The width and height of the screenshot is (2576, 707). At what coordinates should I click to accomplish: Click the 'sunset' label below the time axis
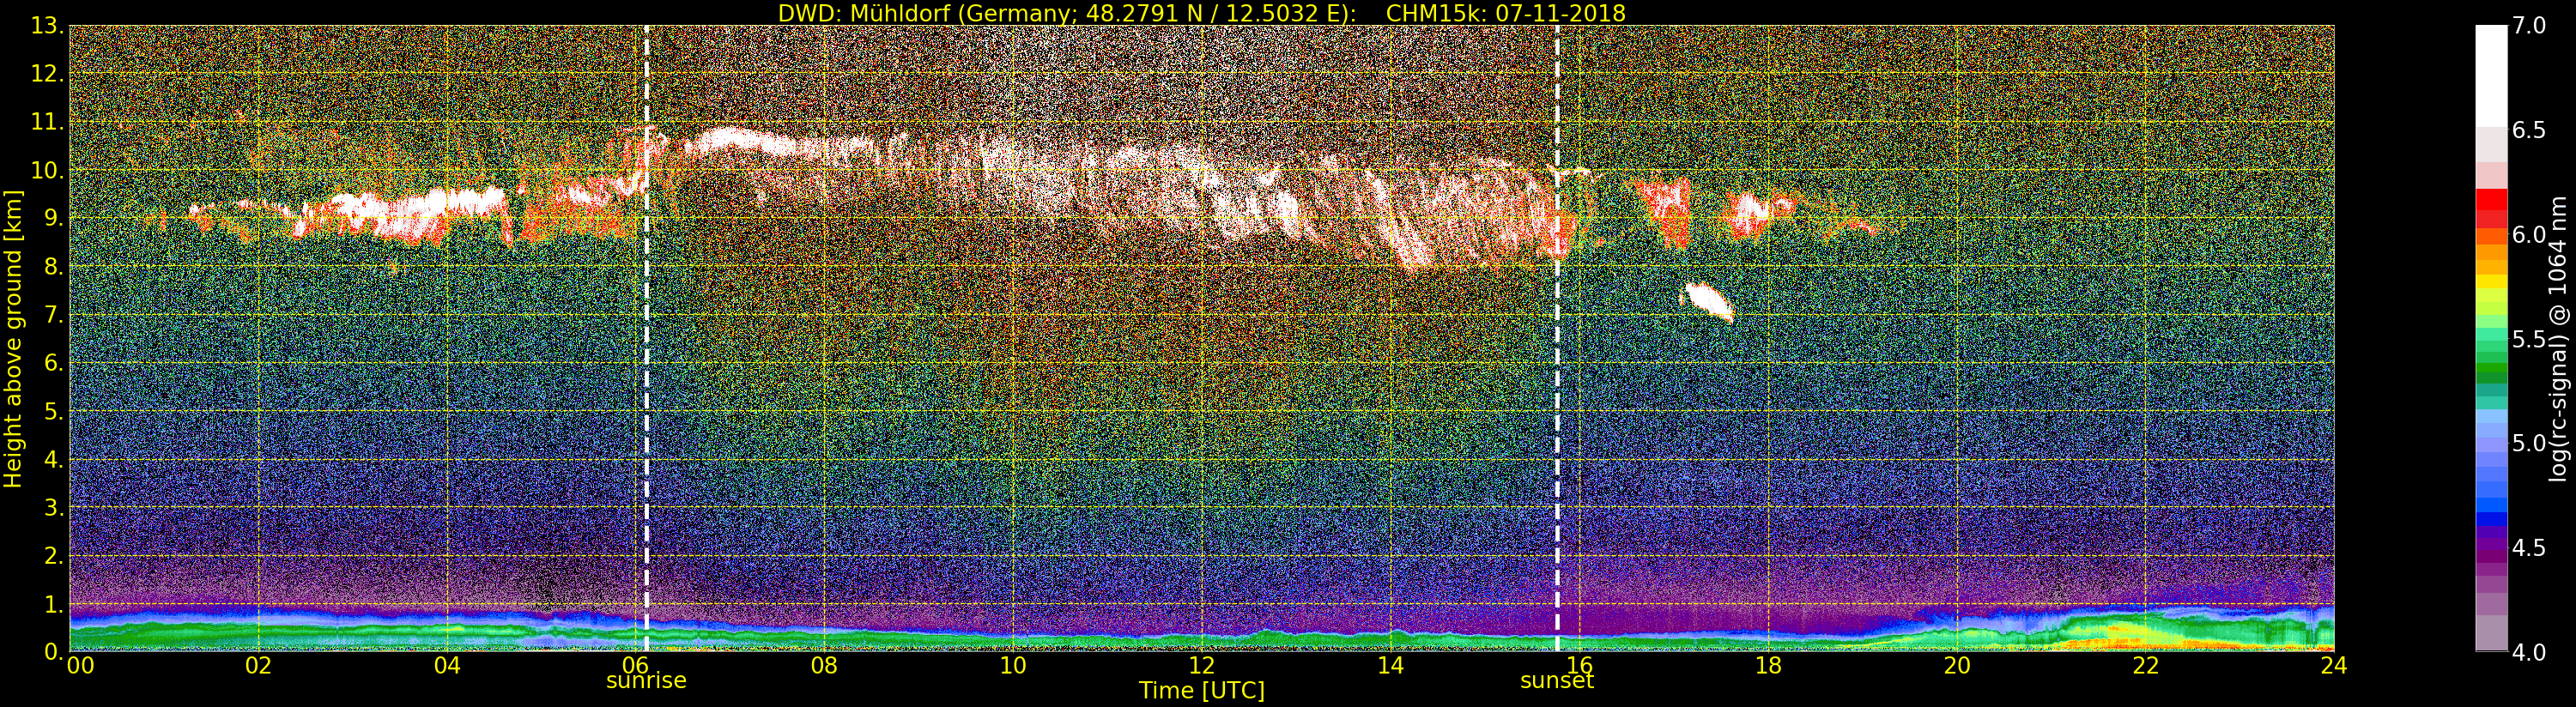[1557, 681]
